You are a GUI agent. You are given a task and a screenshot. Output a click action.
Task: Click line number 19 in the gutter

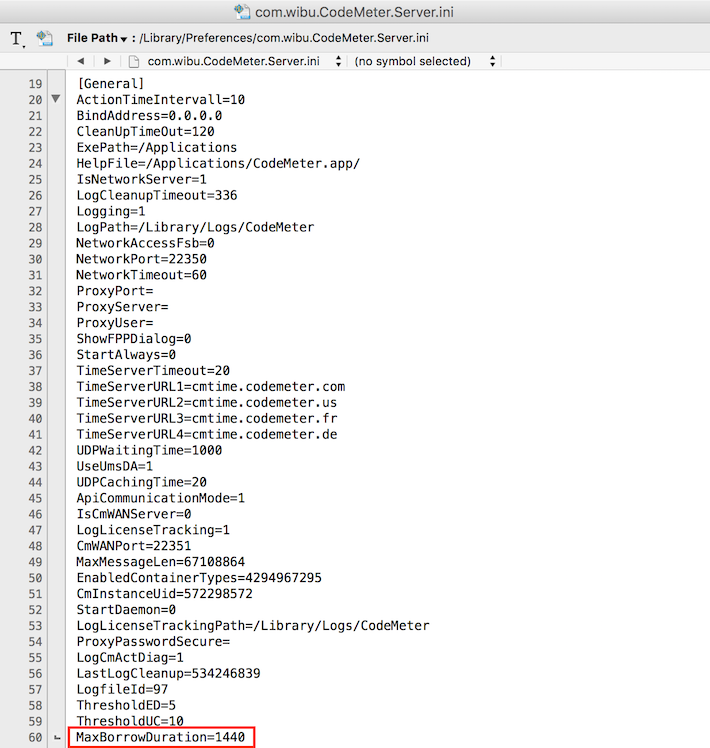pyautogui.click(x=35, y=84)
